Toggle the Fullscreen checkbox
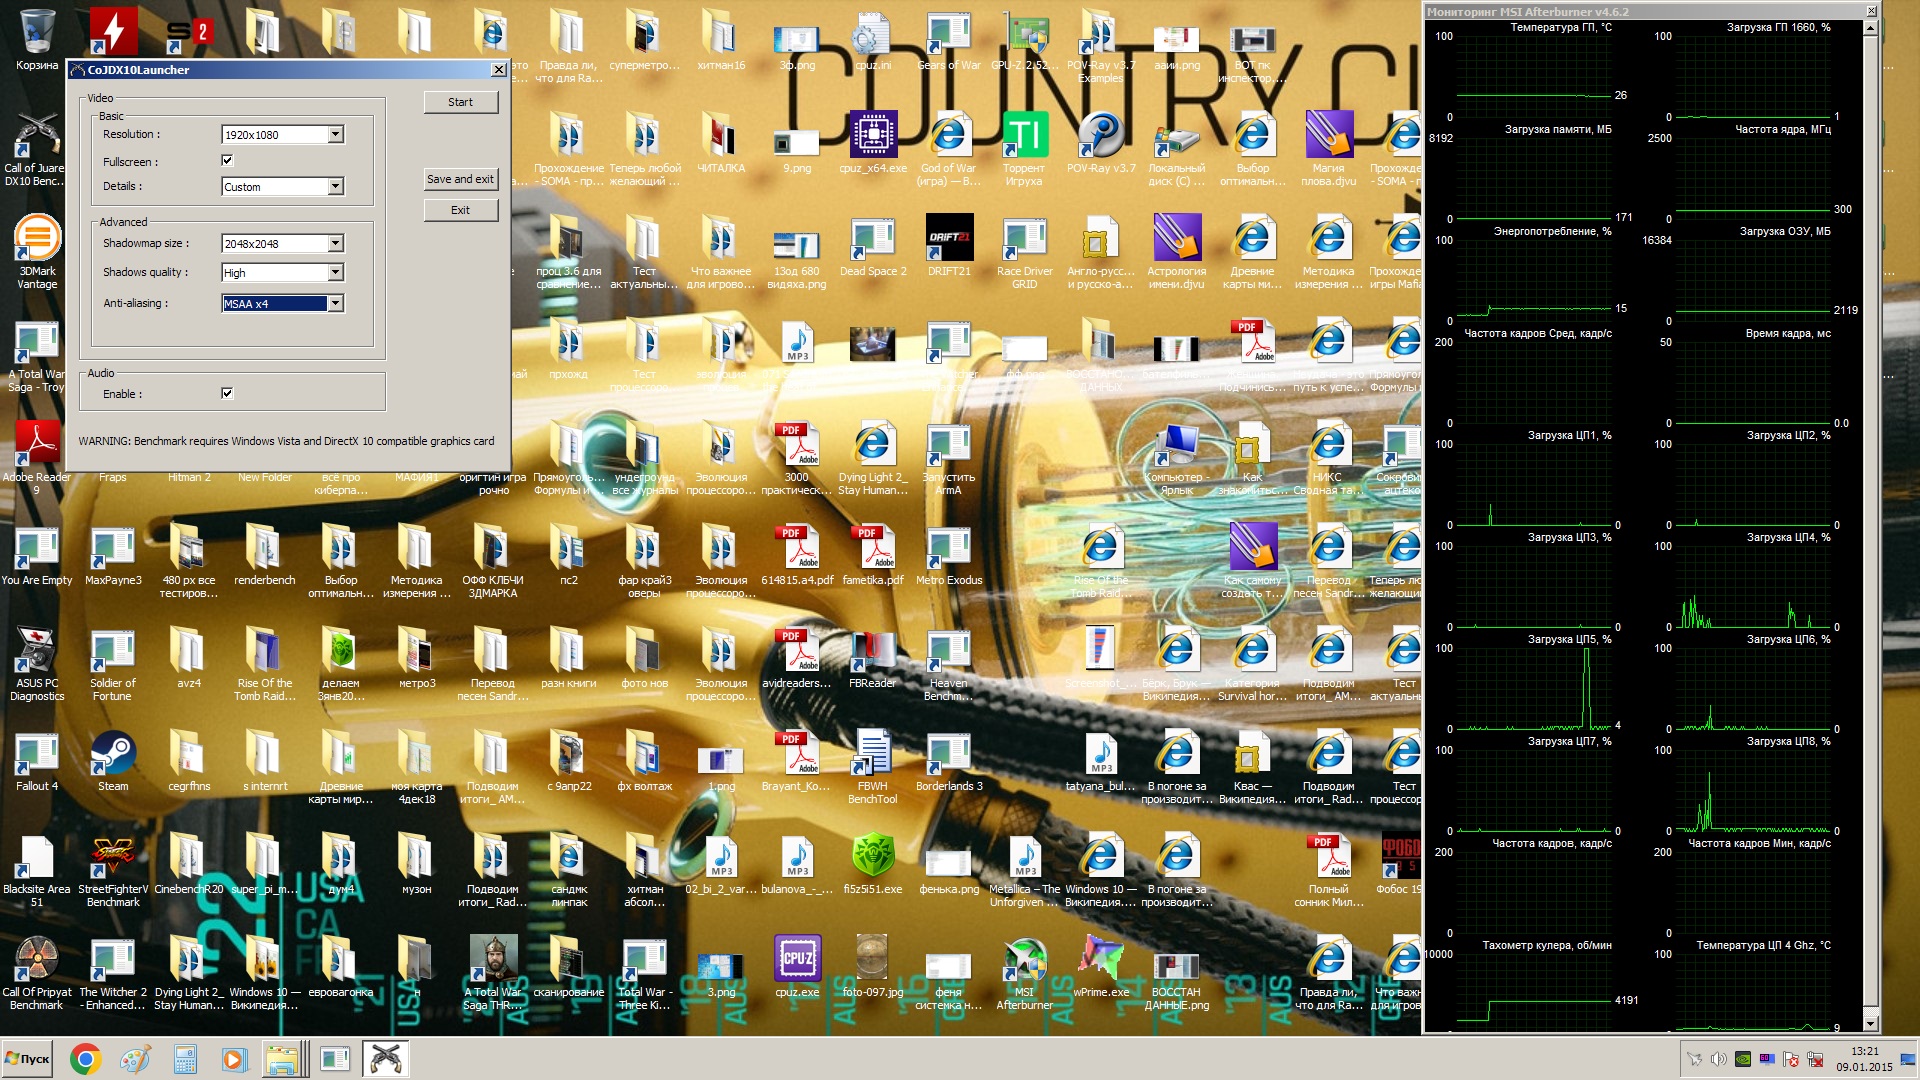This screenshot has width=1920, height=1080. (227, 160)
